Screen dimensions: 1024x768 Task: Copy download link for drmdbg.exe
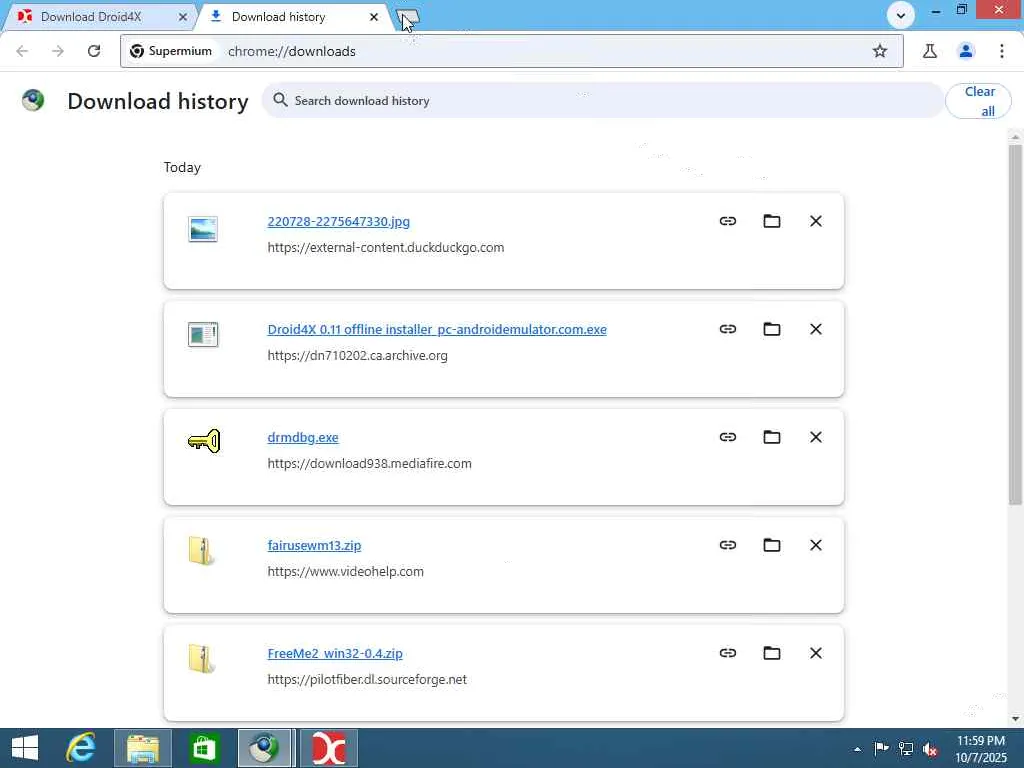[728, 437]
